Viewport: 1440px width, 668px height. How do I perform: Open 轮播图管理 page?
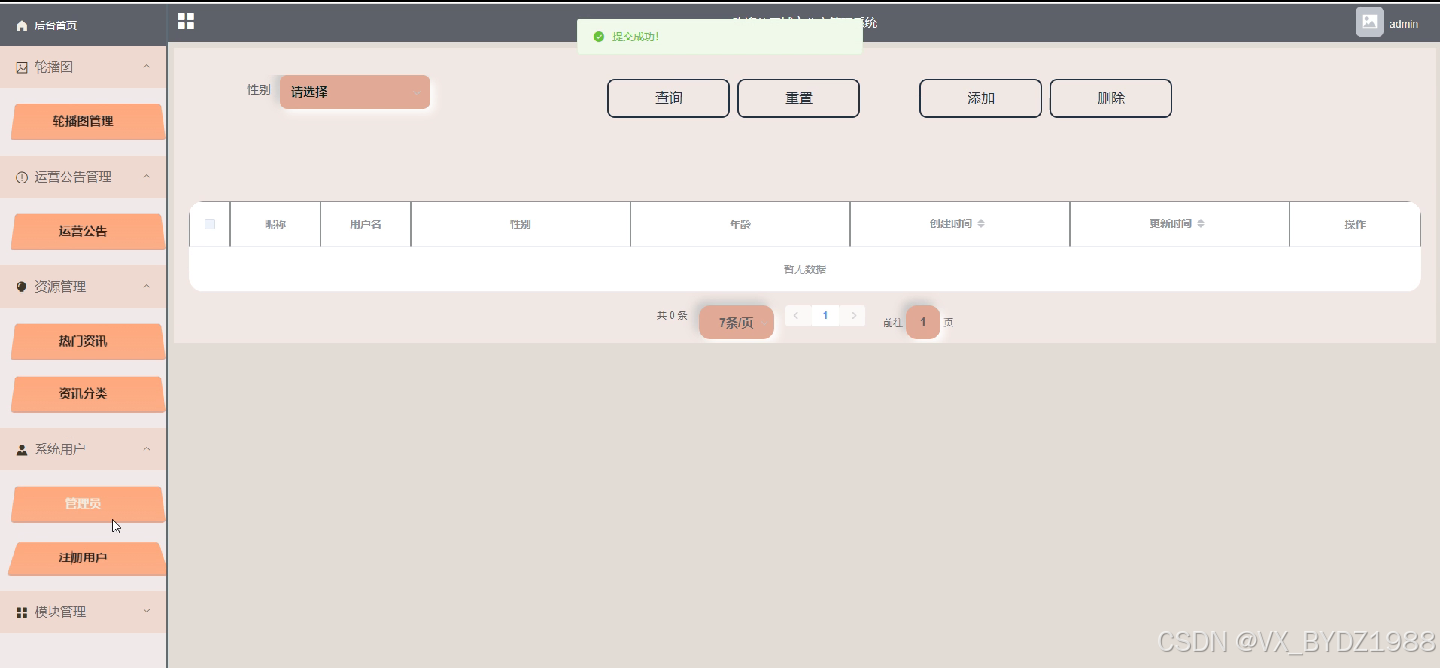tap(88, 121)
